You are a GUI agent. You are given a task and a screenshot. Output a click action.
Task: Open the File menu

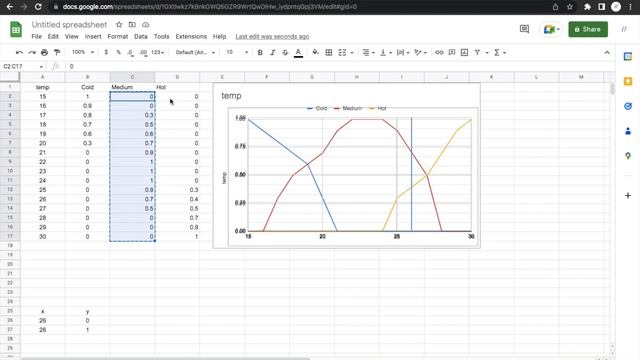pos(36,36)
